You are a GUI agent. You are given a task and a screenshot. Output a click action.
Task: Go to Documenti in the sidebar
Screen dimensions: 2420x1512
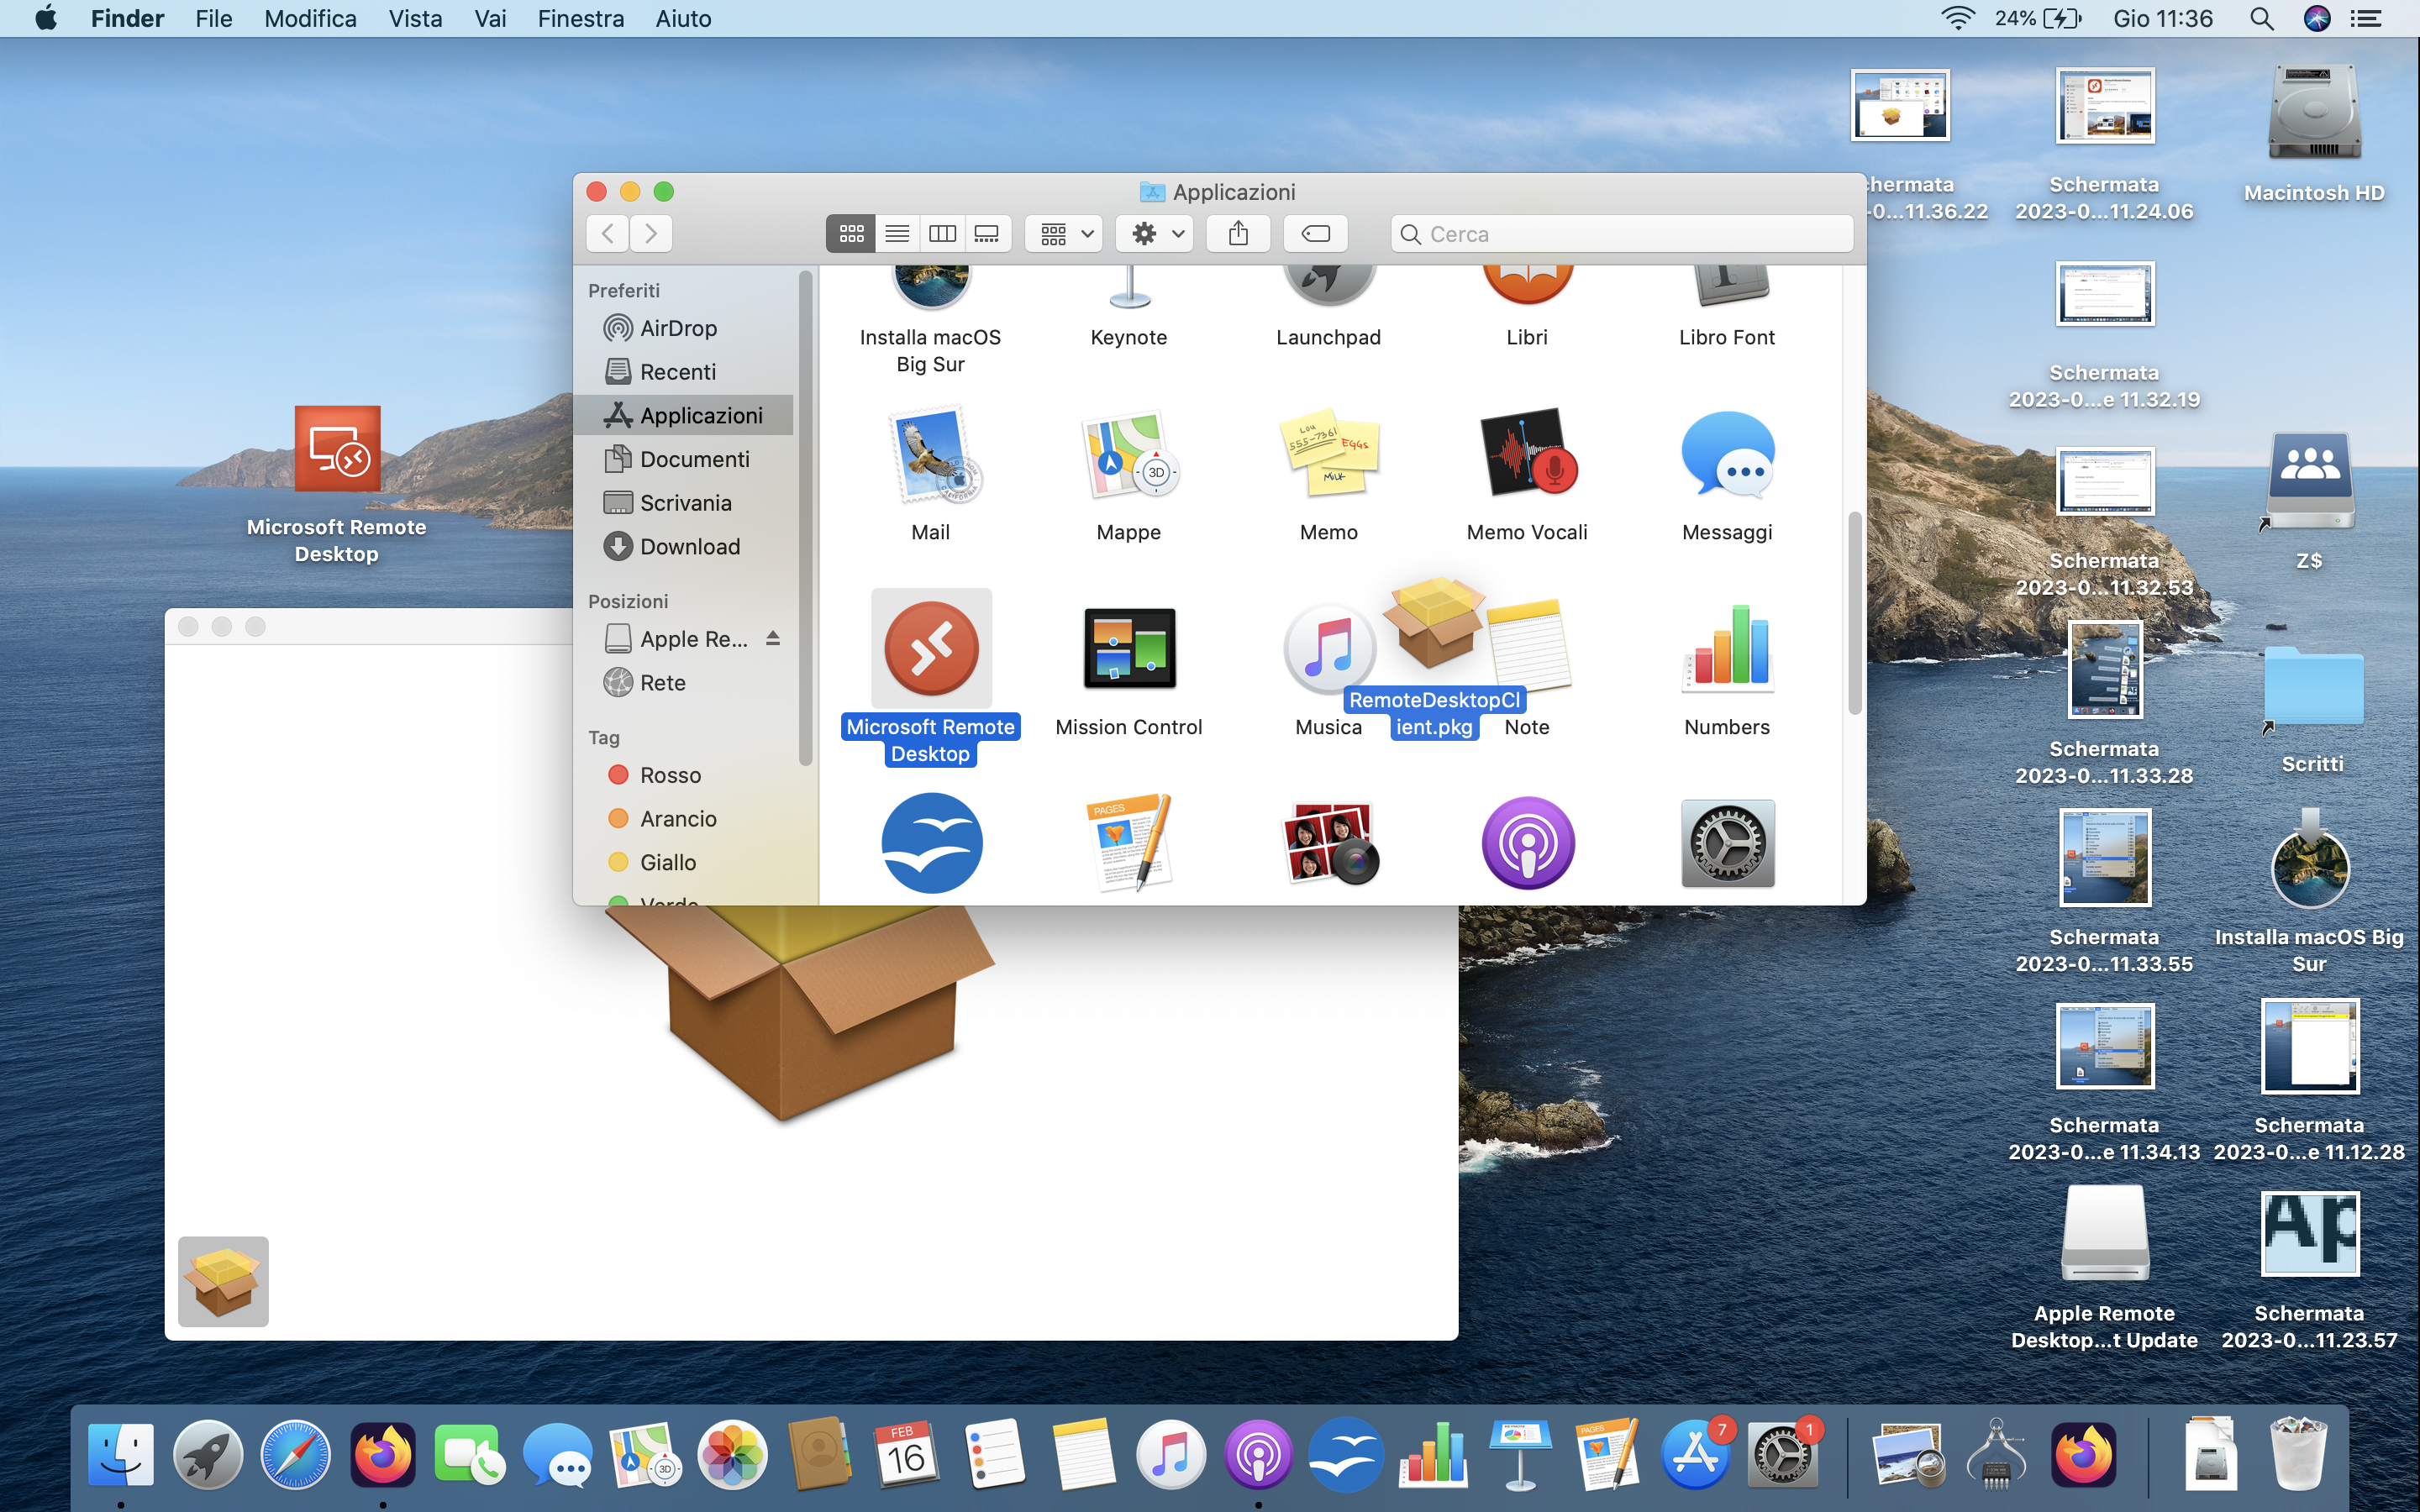pos(694,459)
